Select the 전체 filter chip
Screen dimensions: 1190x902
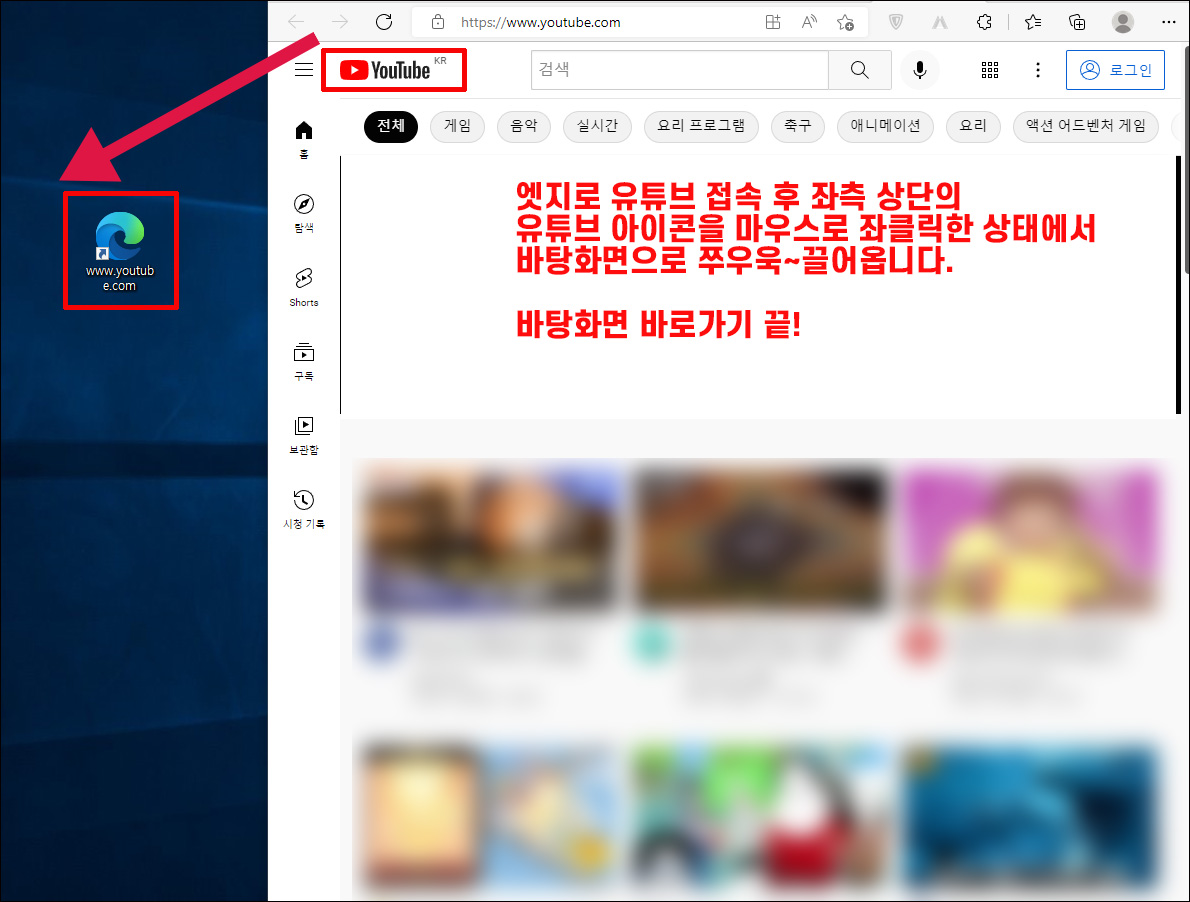(x=391, y=126)
